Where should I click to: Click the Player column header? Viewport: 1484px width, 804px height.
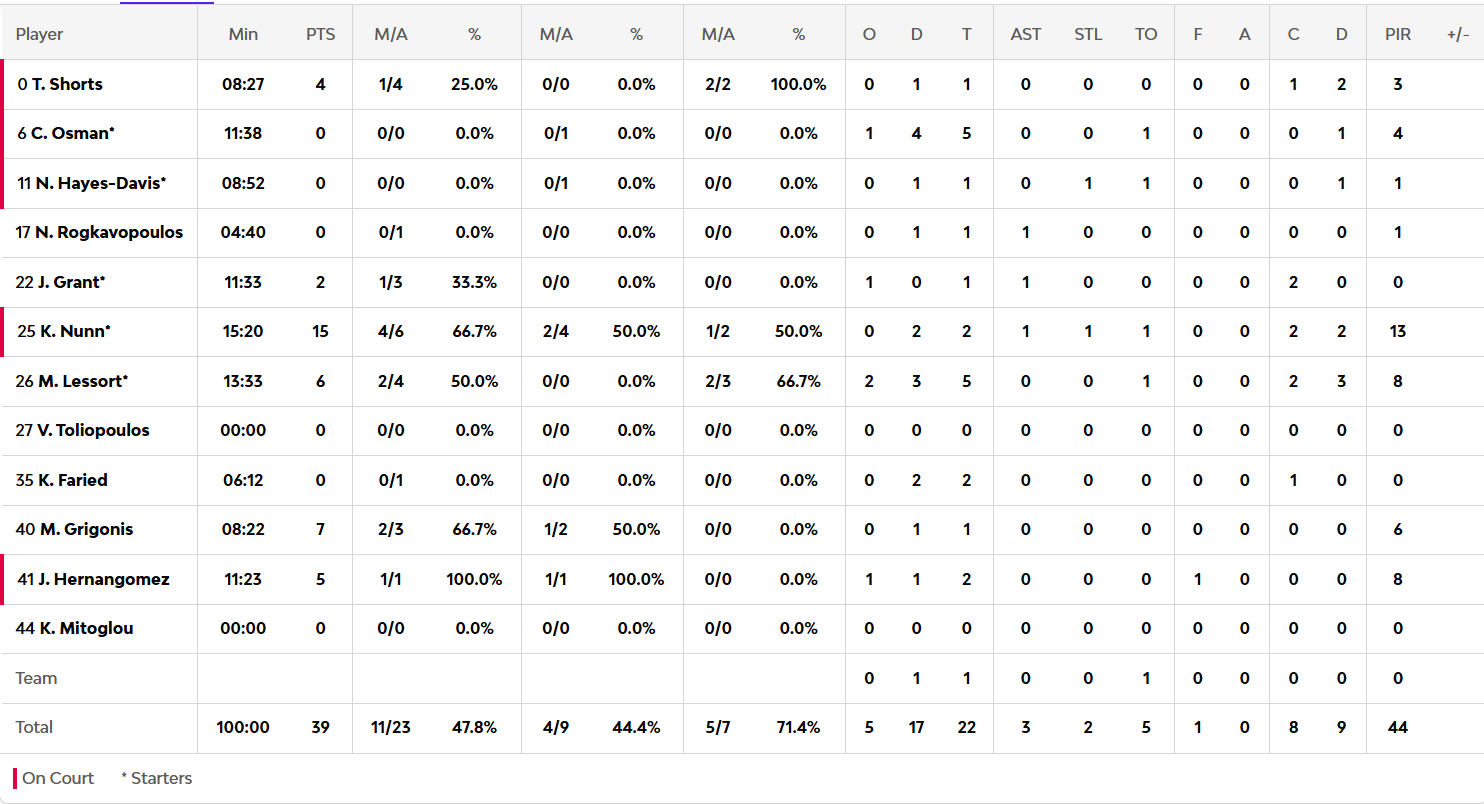click(x=39, y=34)
